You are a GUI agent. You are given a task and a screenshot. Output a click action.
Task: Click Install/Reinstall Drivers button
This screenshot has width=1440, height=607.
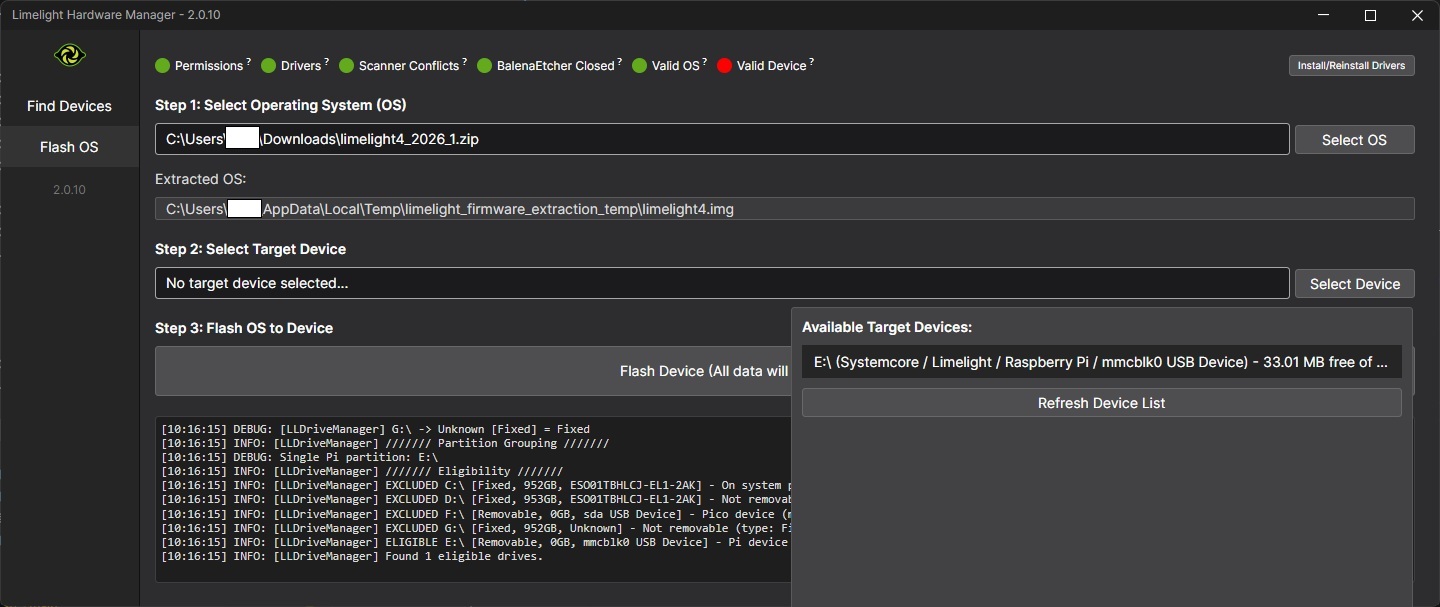point(1351,66)
